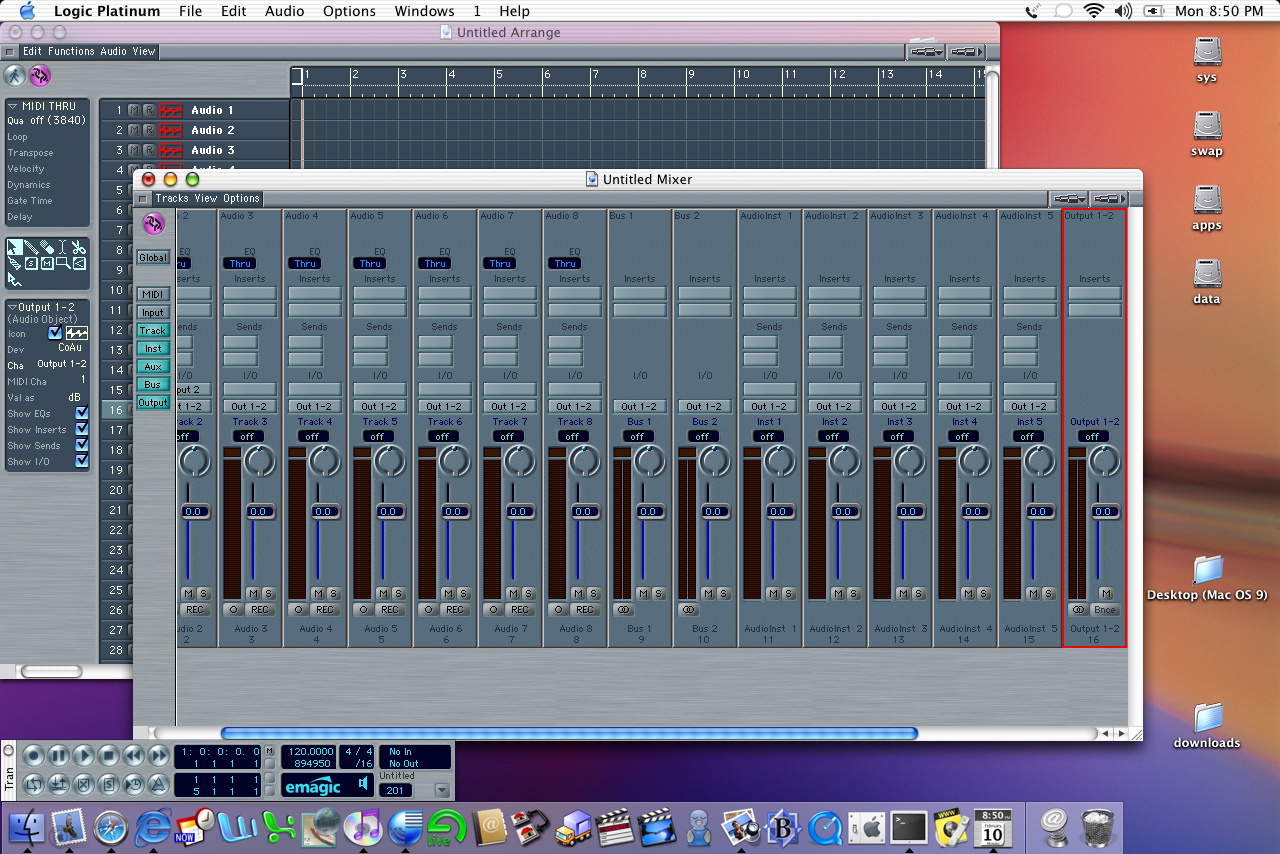
Task: Pick the Magnifying glass zoom tool
Action: 63,263
